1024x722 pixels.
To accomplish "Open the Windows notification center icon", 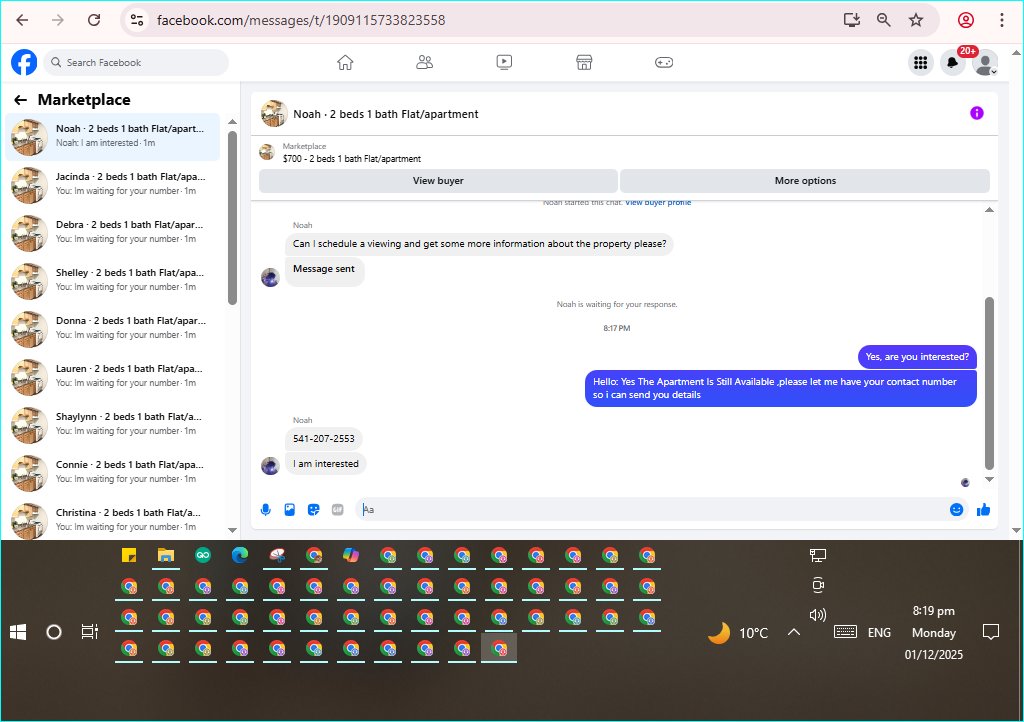I will click(x=991, y=632).
